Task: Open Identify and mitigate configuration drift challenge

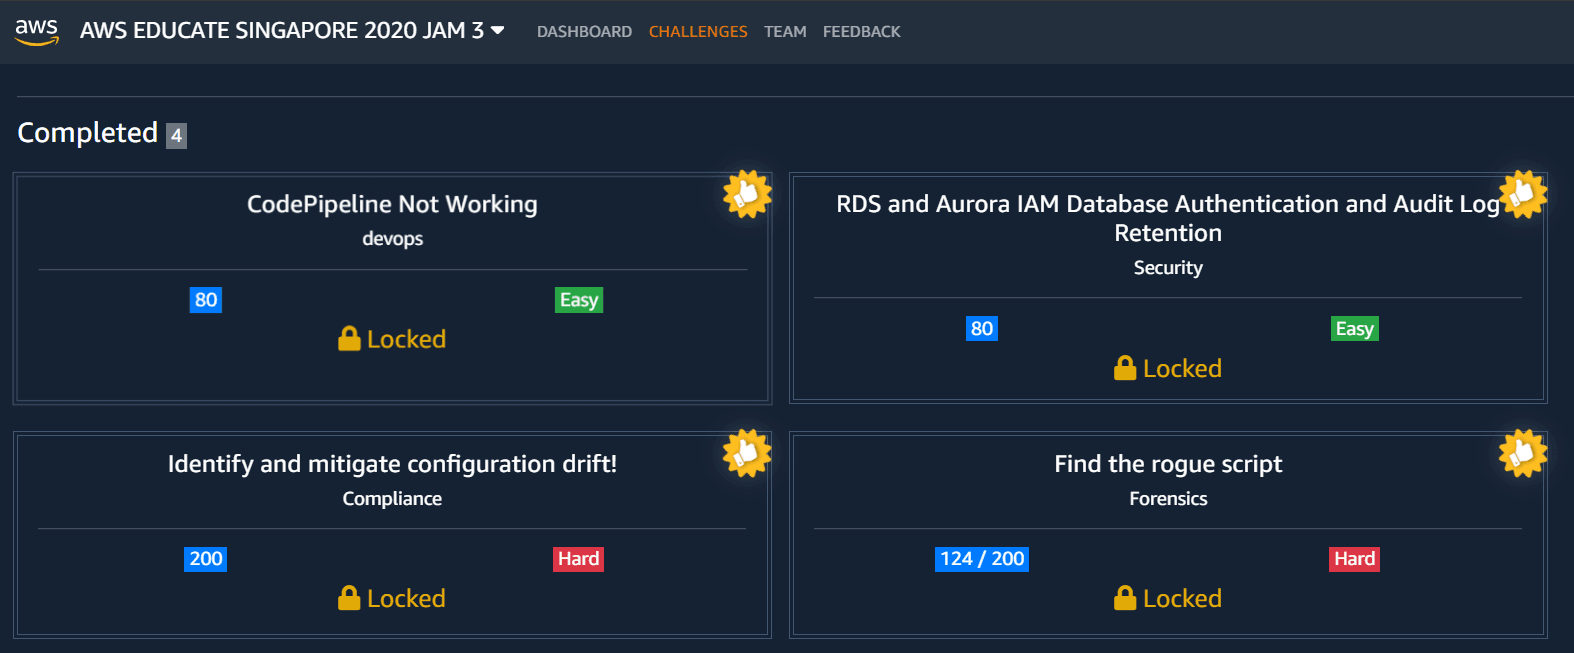Action: (392, 464)
